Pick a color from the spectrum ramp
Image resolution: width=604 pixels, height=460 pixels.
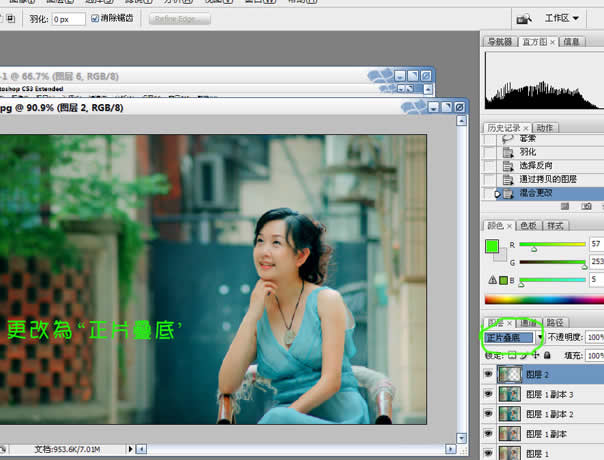(x=544, y=299)
